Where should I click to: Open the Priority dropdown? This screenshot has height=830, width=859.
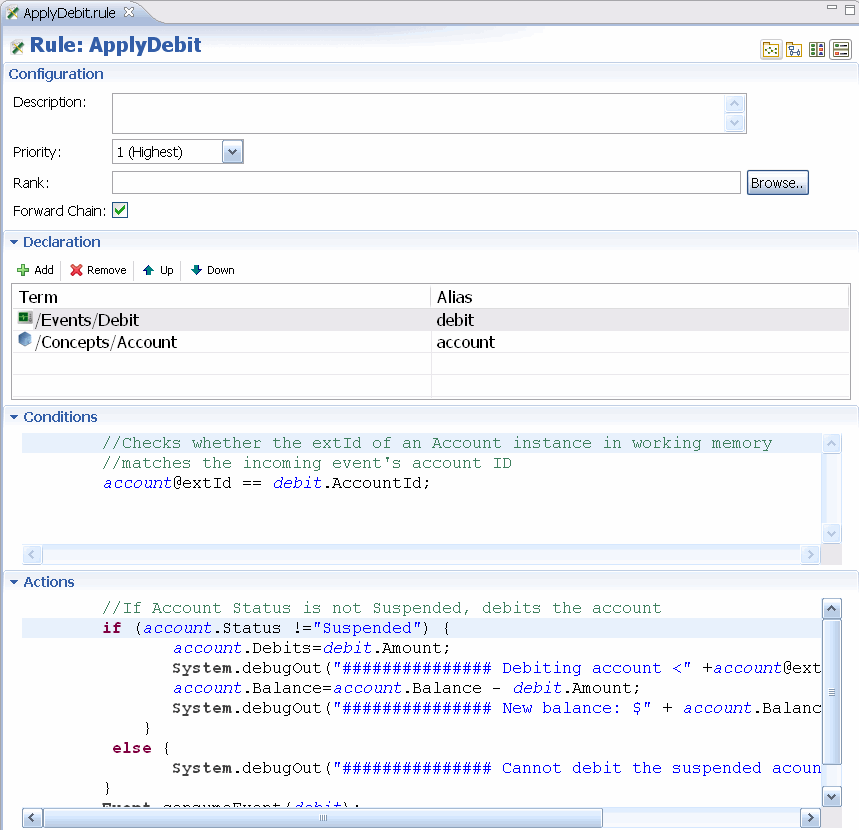232,152
